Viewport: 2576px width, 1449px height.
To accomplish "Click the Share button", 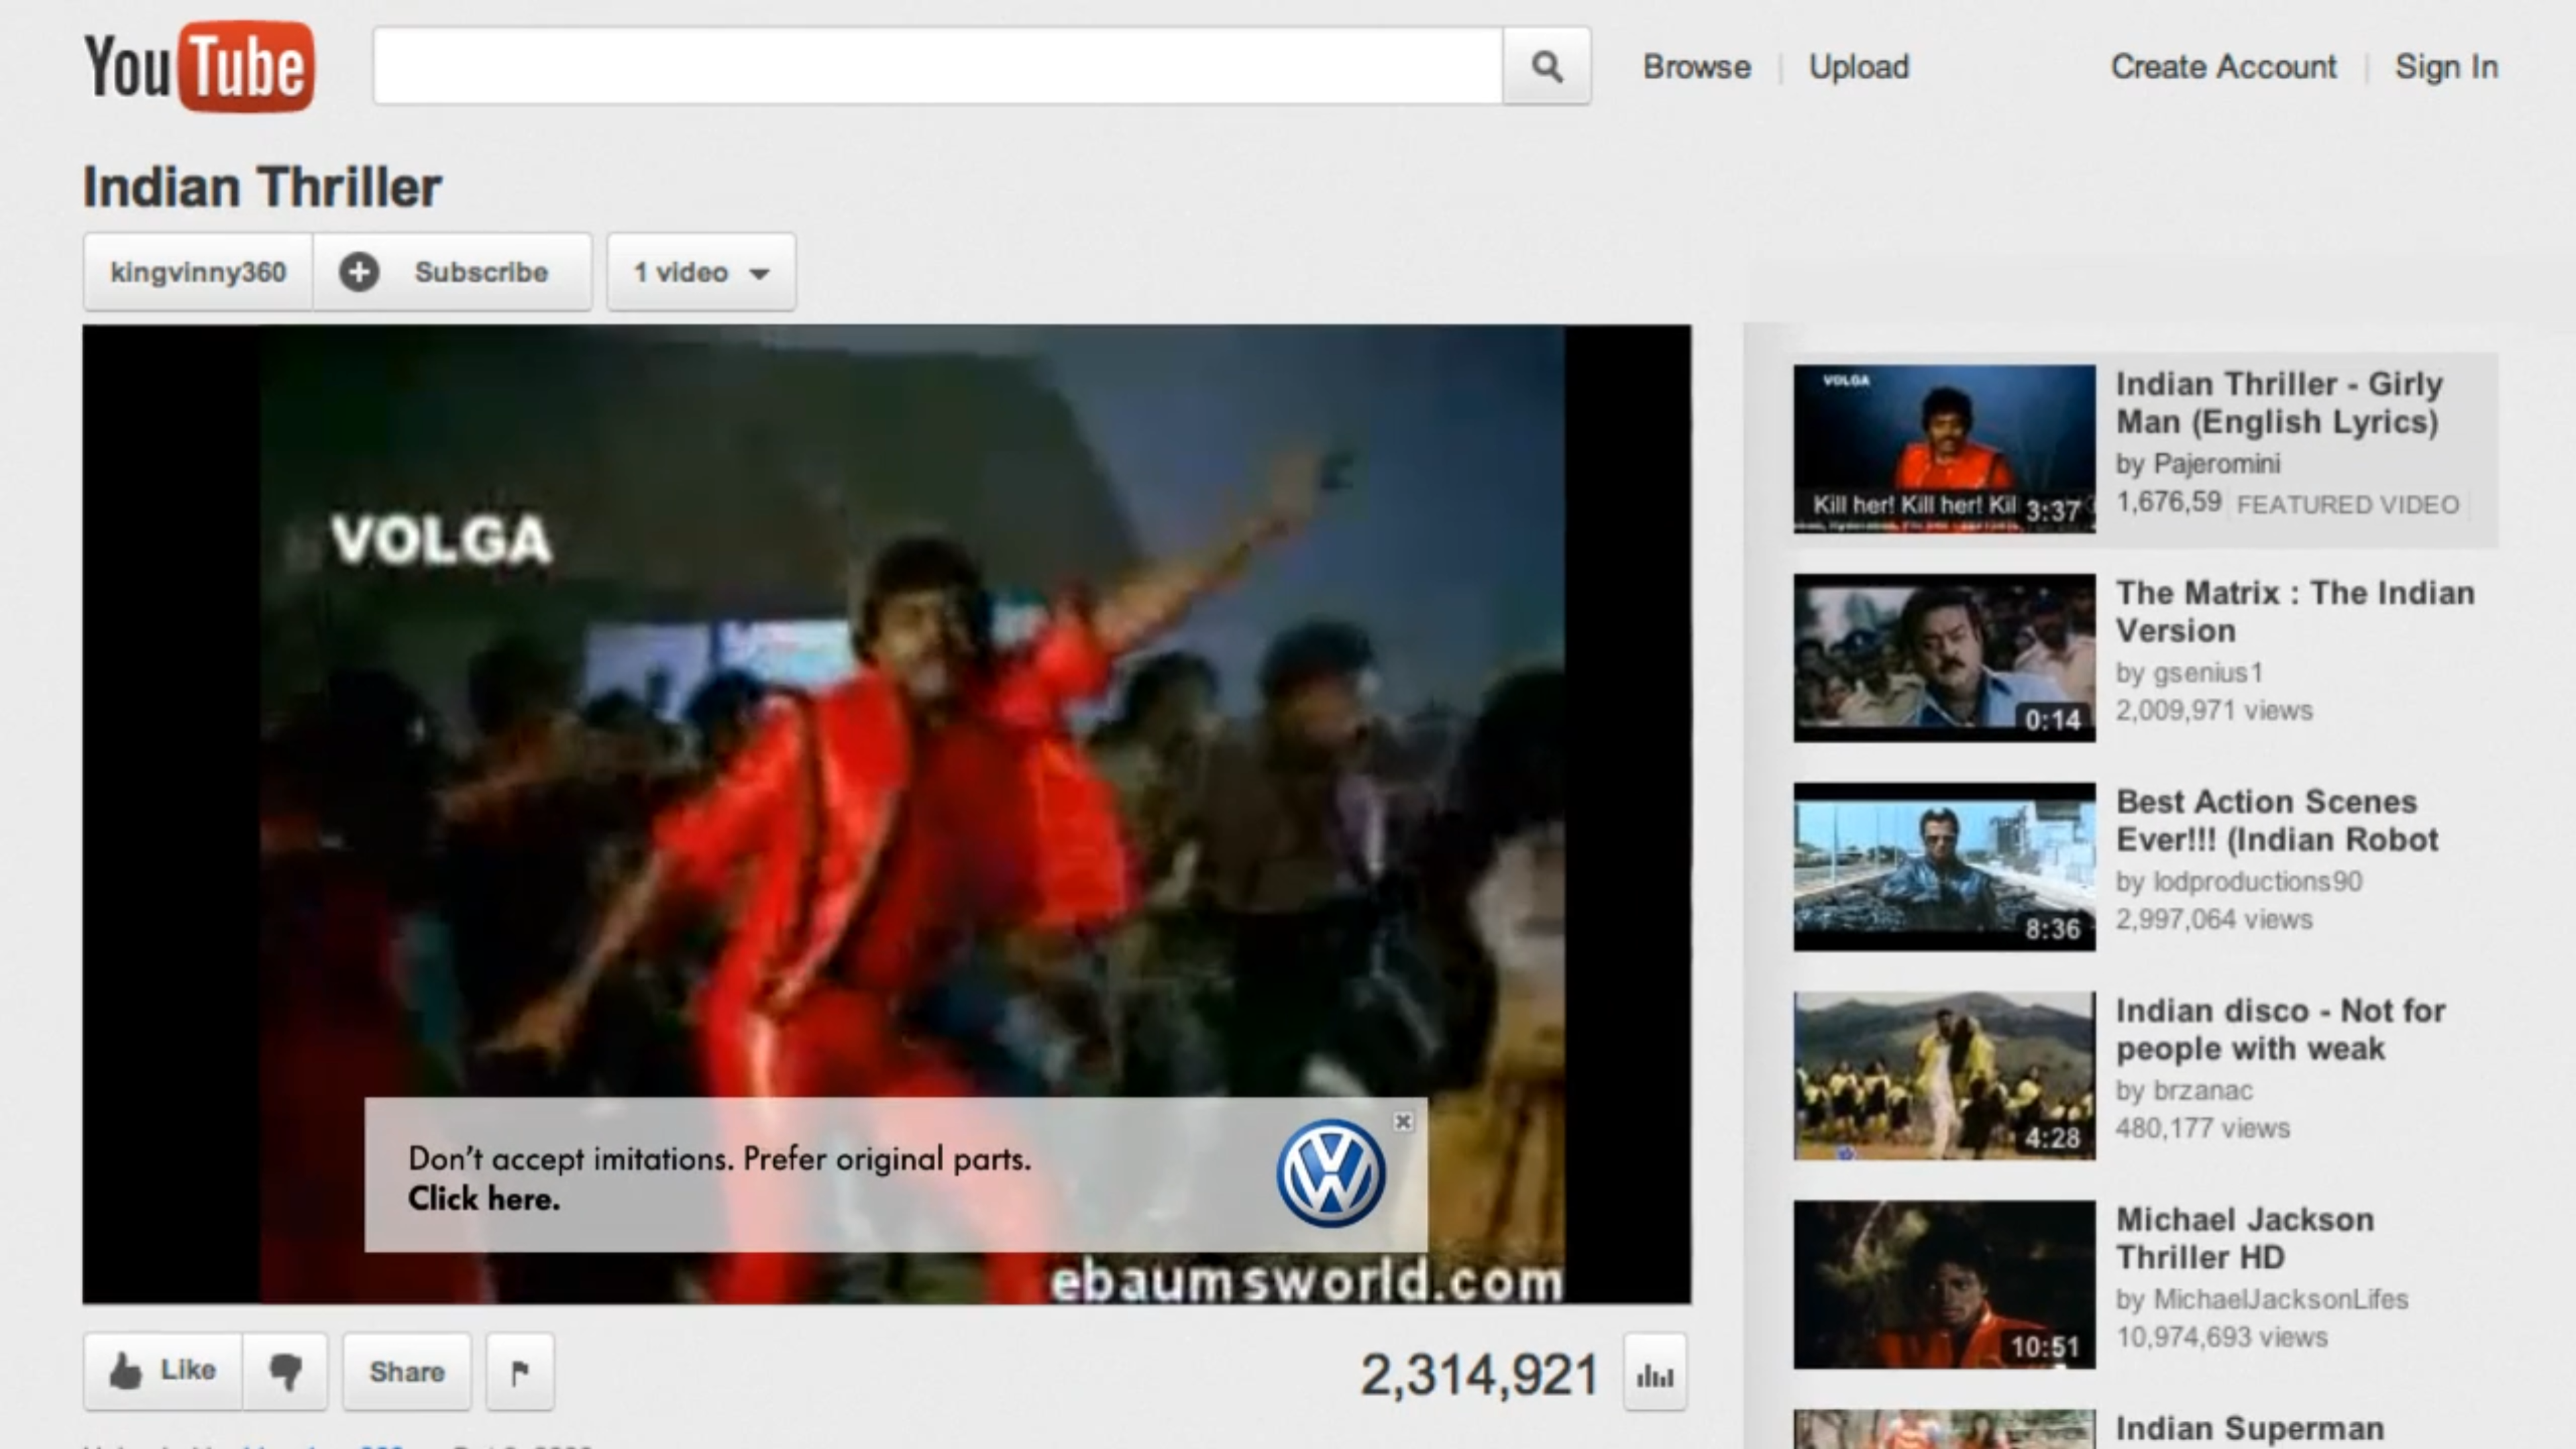I will 406,1371.
